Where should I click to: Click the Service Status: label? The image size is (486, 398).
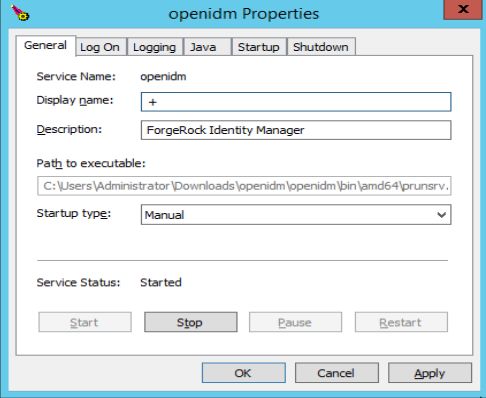click(x=78, y=282)
